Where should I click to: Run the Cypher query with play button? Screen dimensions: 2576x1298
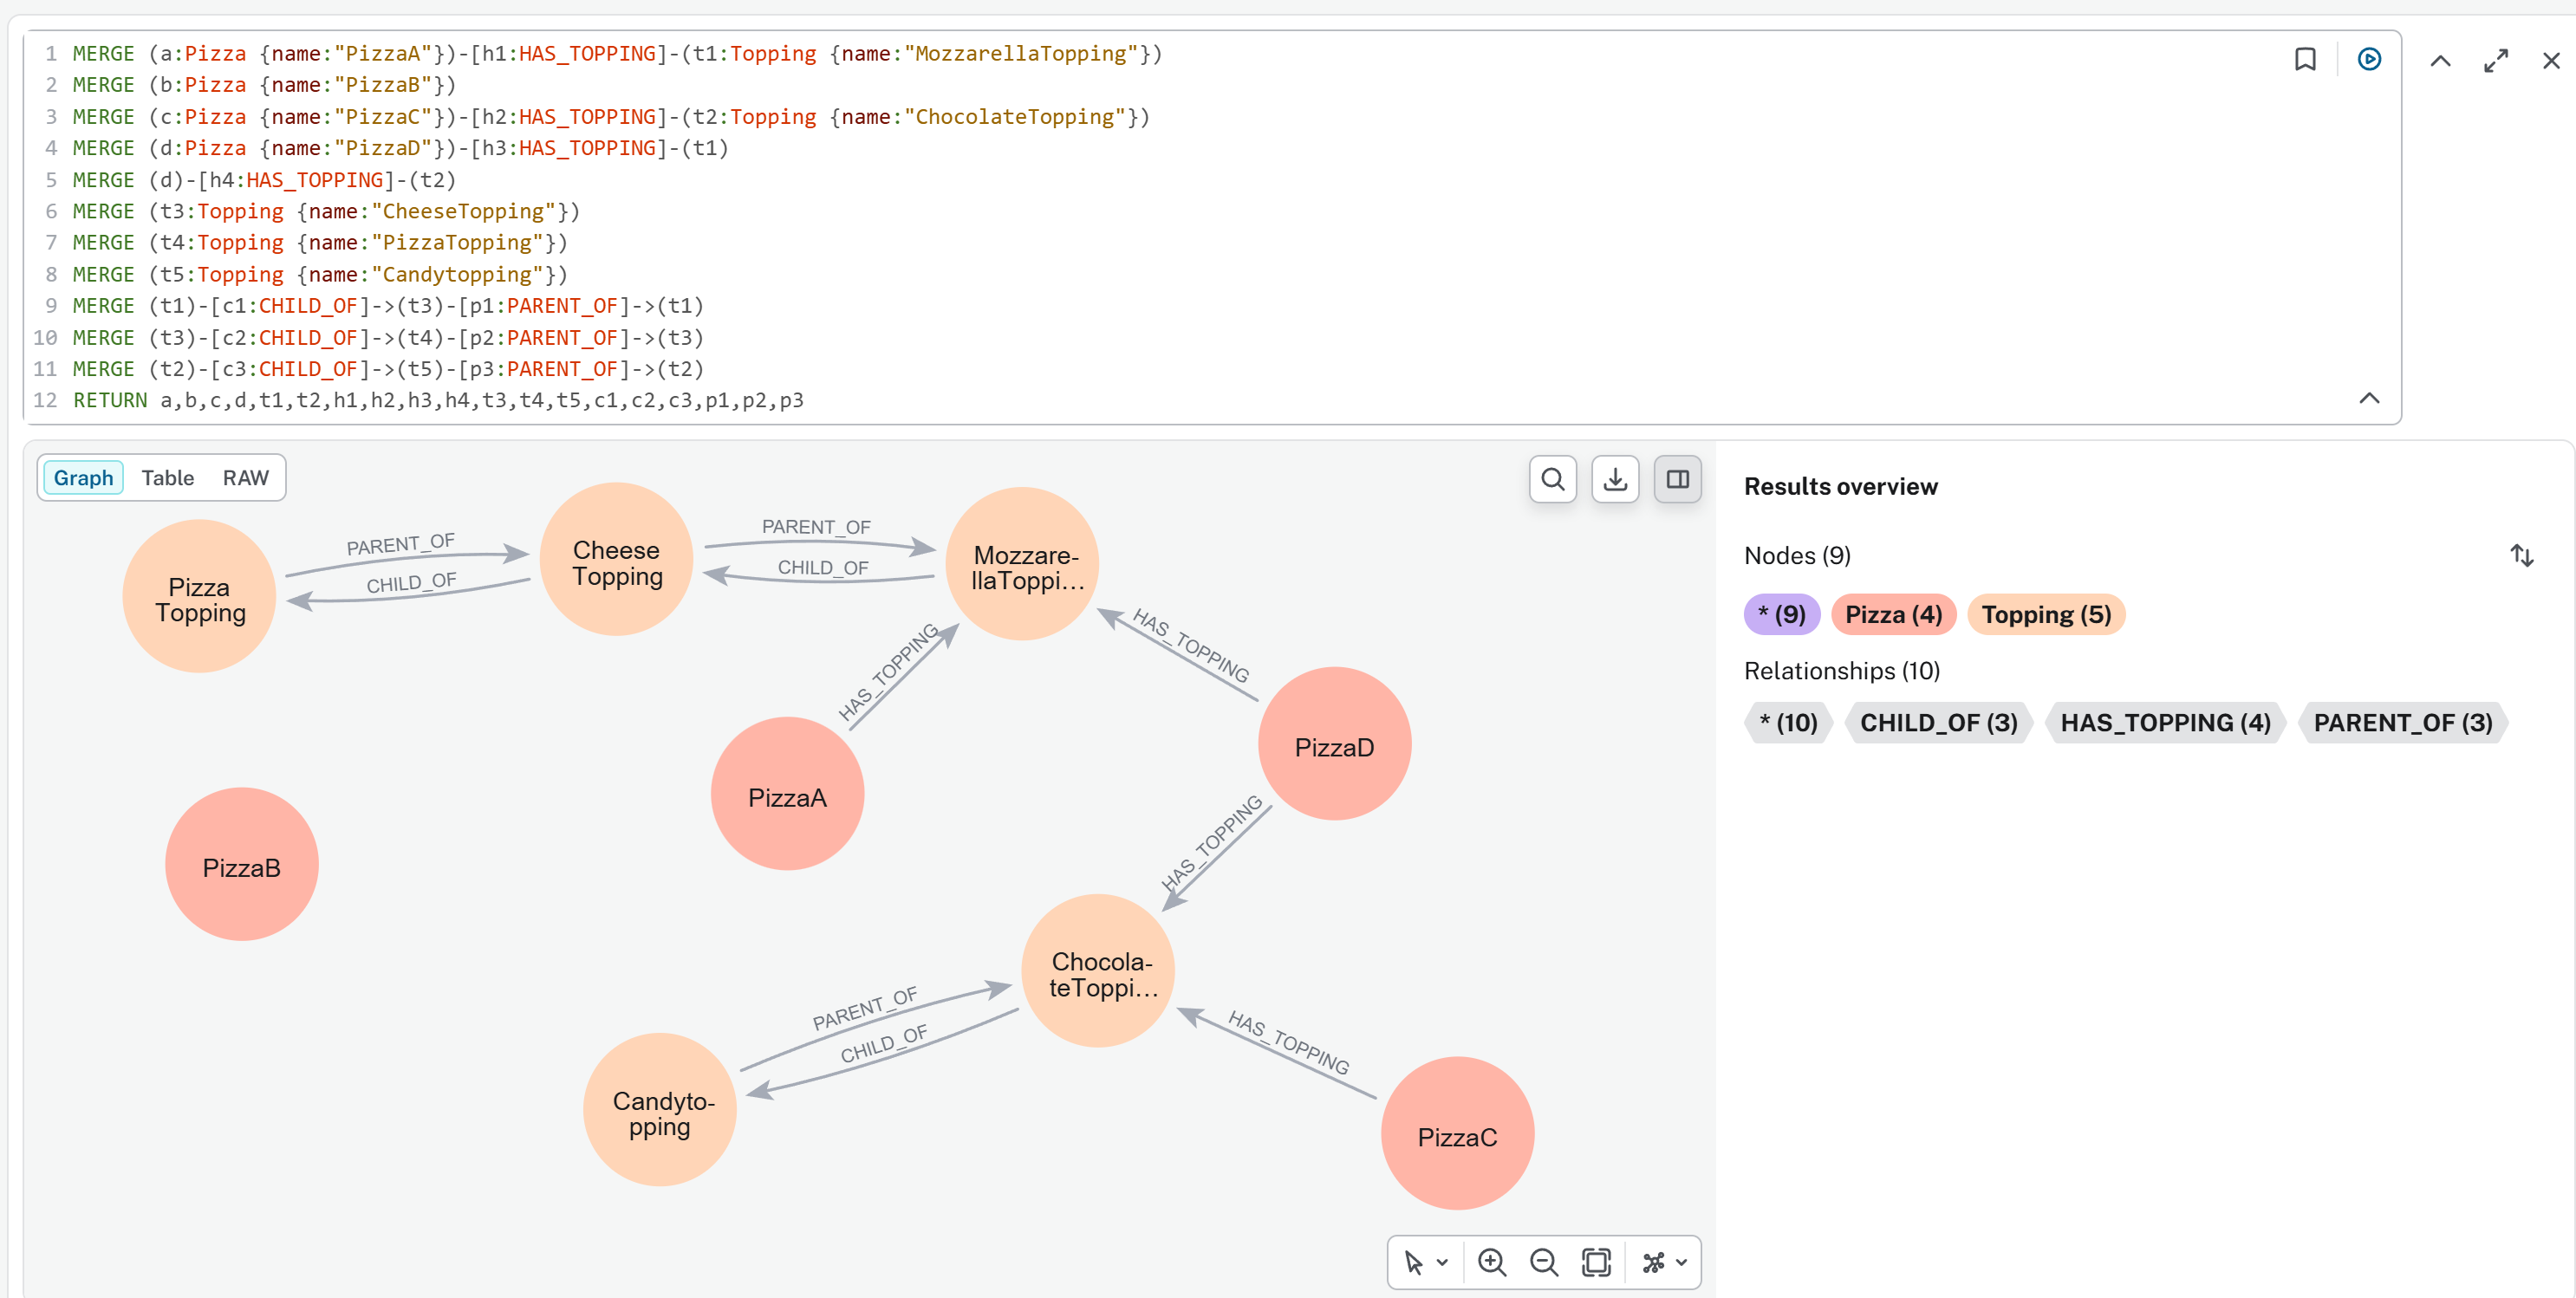[x=2369, y=60]
